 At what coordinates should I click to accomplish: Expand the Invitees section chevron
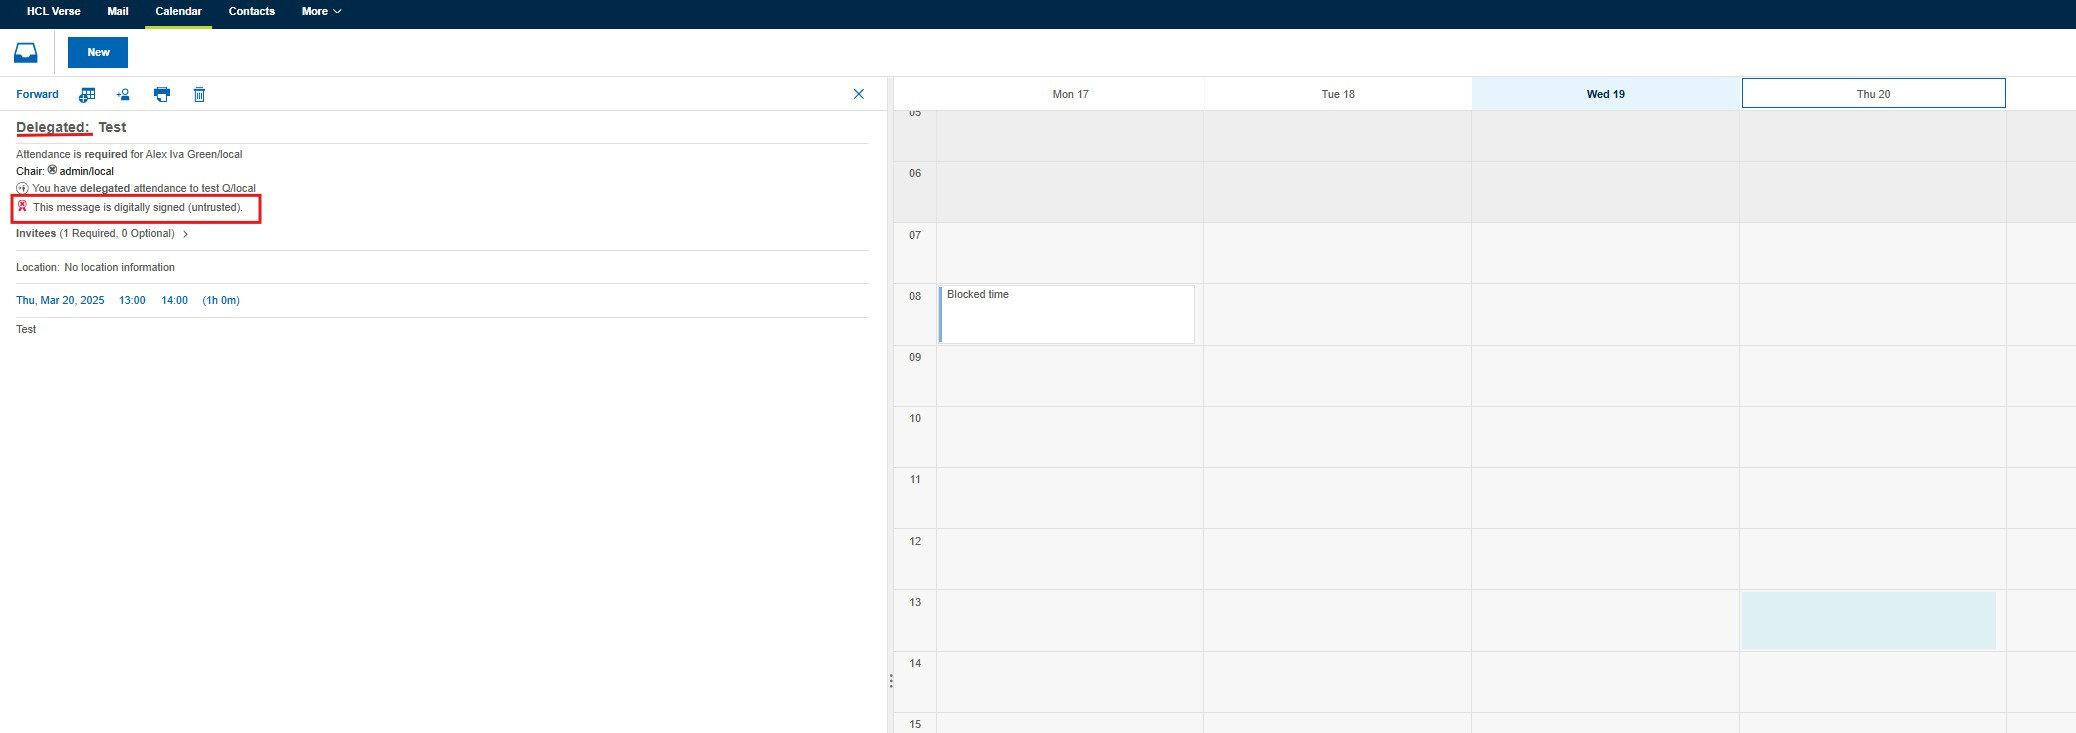[185, 234]
